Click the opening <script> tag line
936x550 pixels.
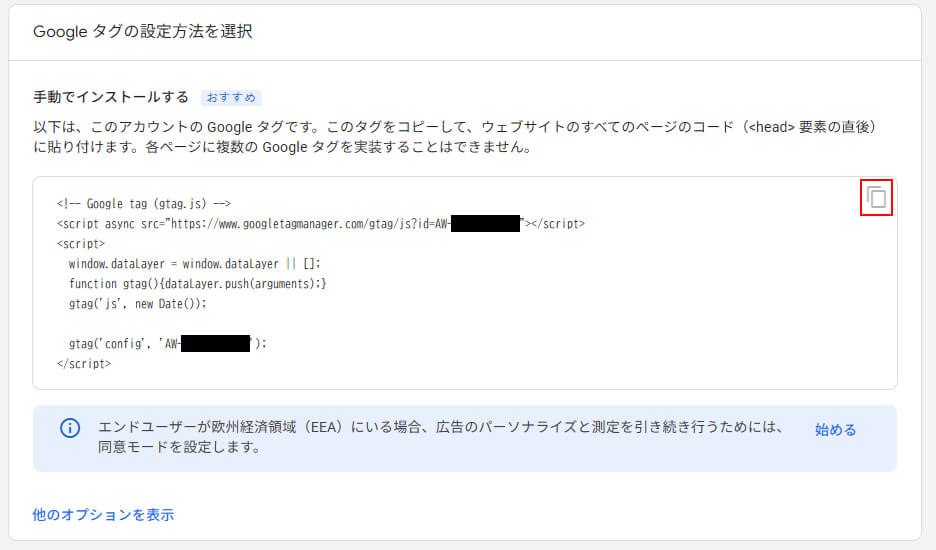click(82, 244)
